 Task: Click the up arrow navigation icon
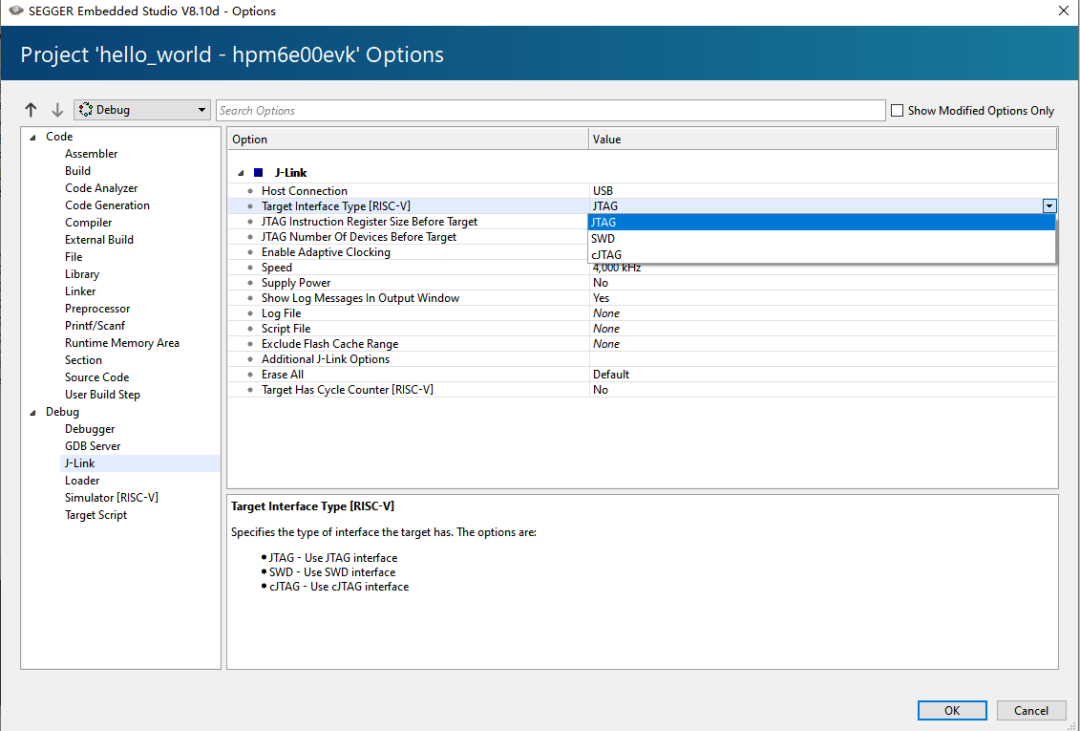30,110
